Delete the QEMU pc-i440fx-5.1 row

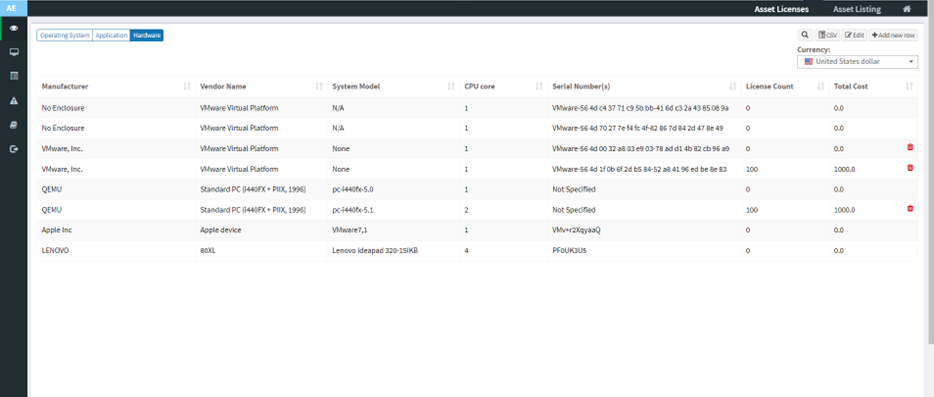click(x=910, y=209)
